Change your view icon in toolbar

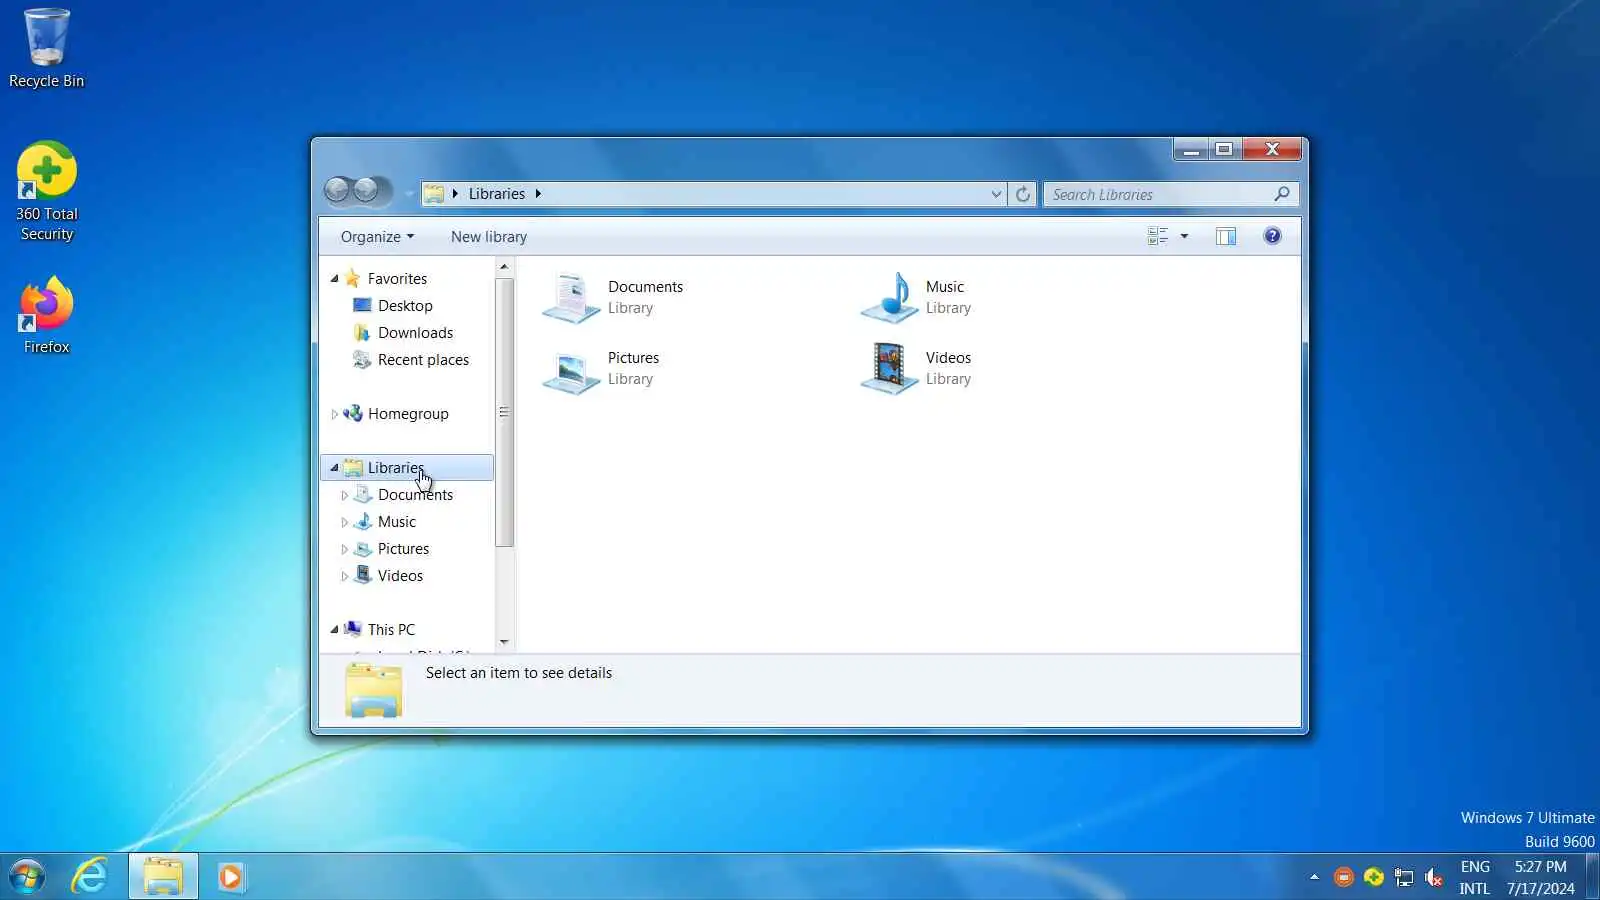(x=1158, y=236)
